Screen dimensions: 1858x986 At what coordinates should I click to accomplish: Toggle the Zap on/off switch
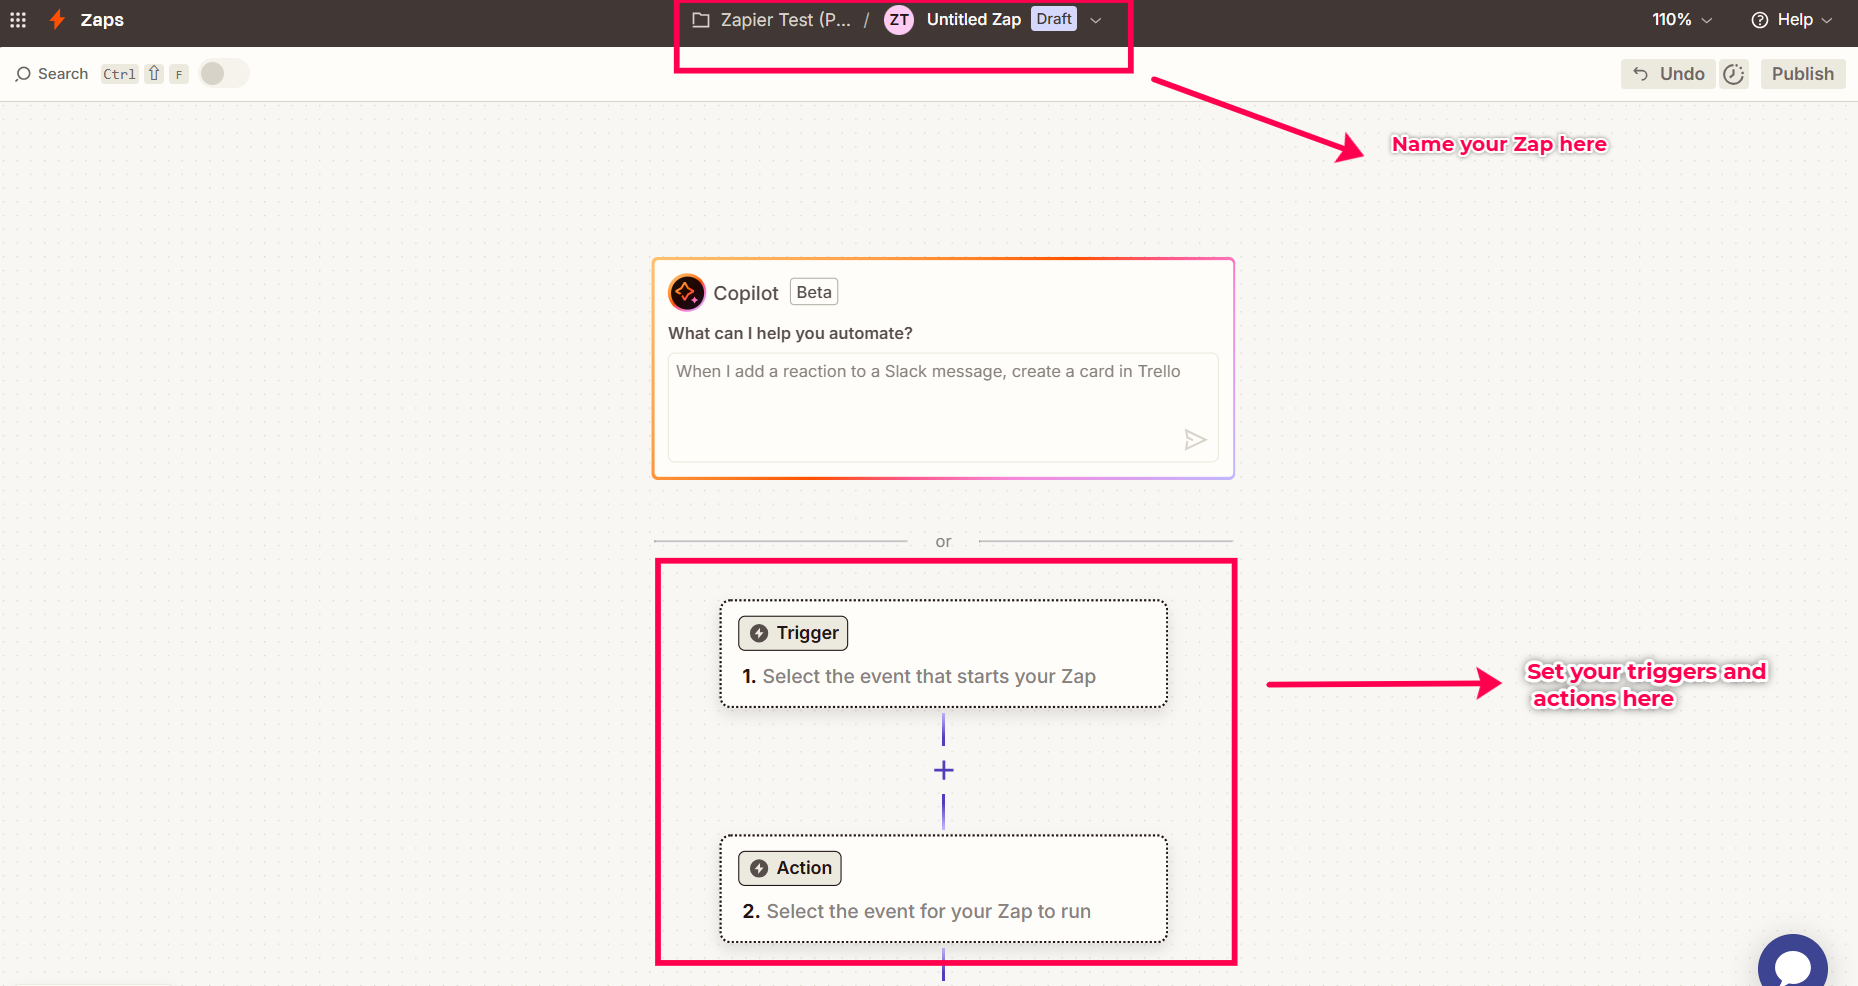pyautogui.click(x=224, y=74)
